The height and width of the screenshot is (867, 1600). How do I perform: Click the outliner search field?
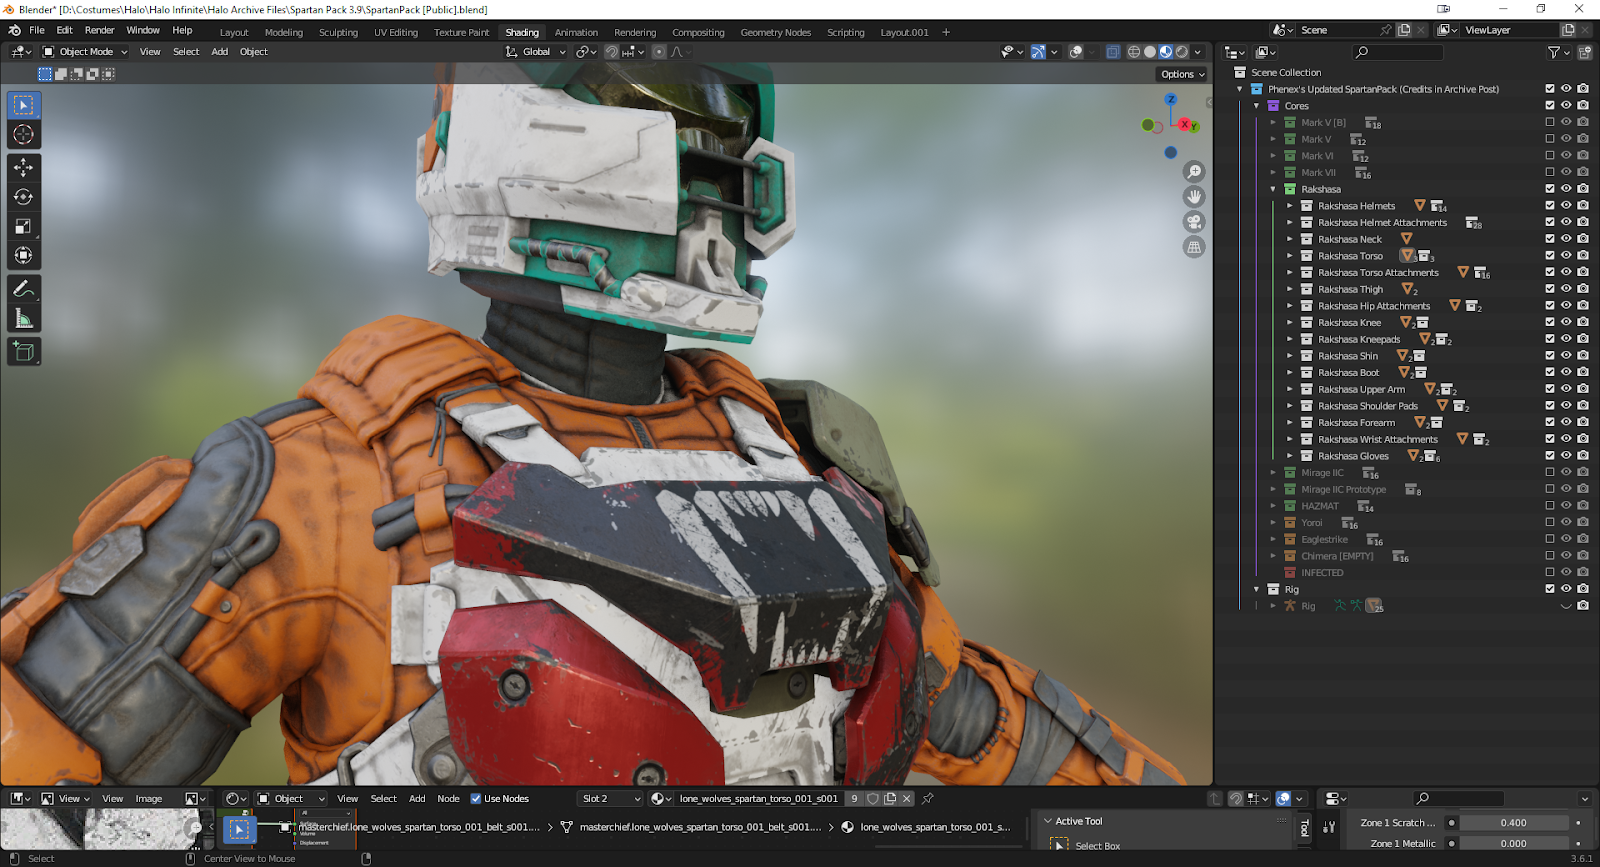pos(1398,52)
